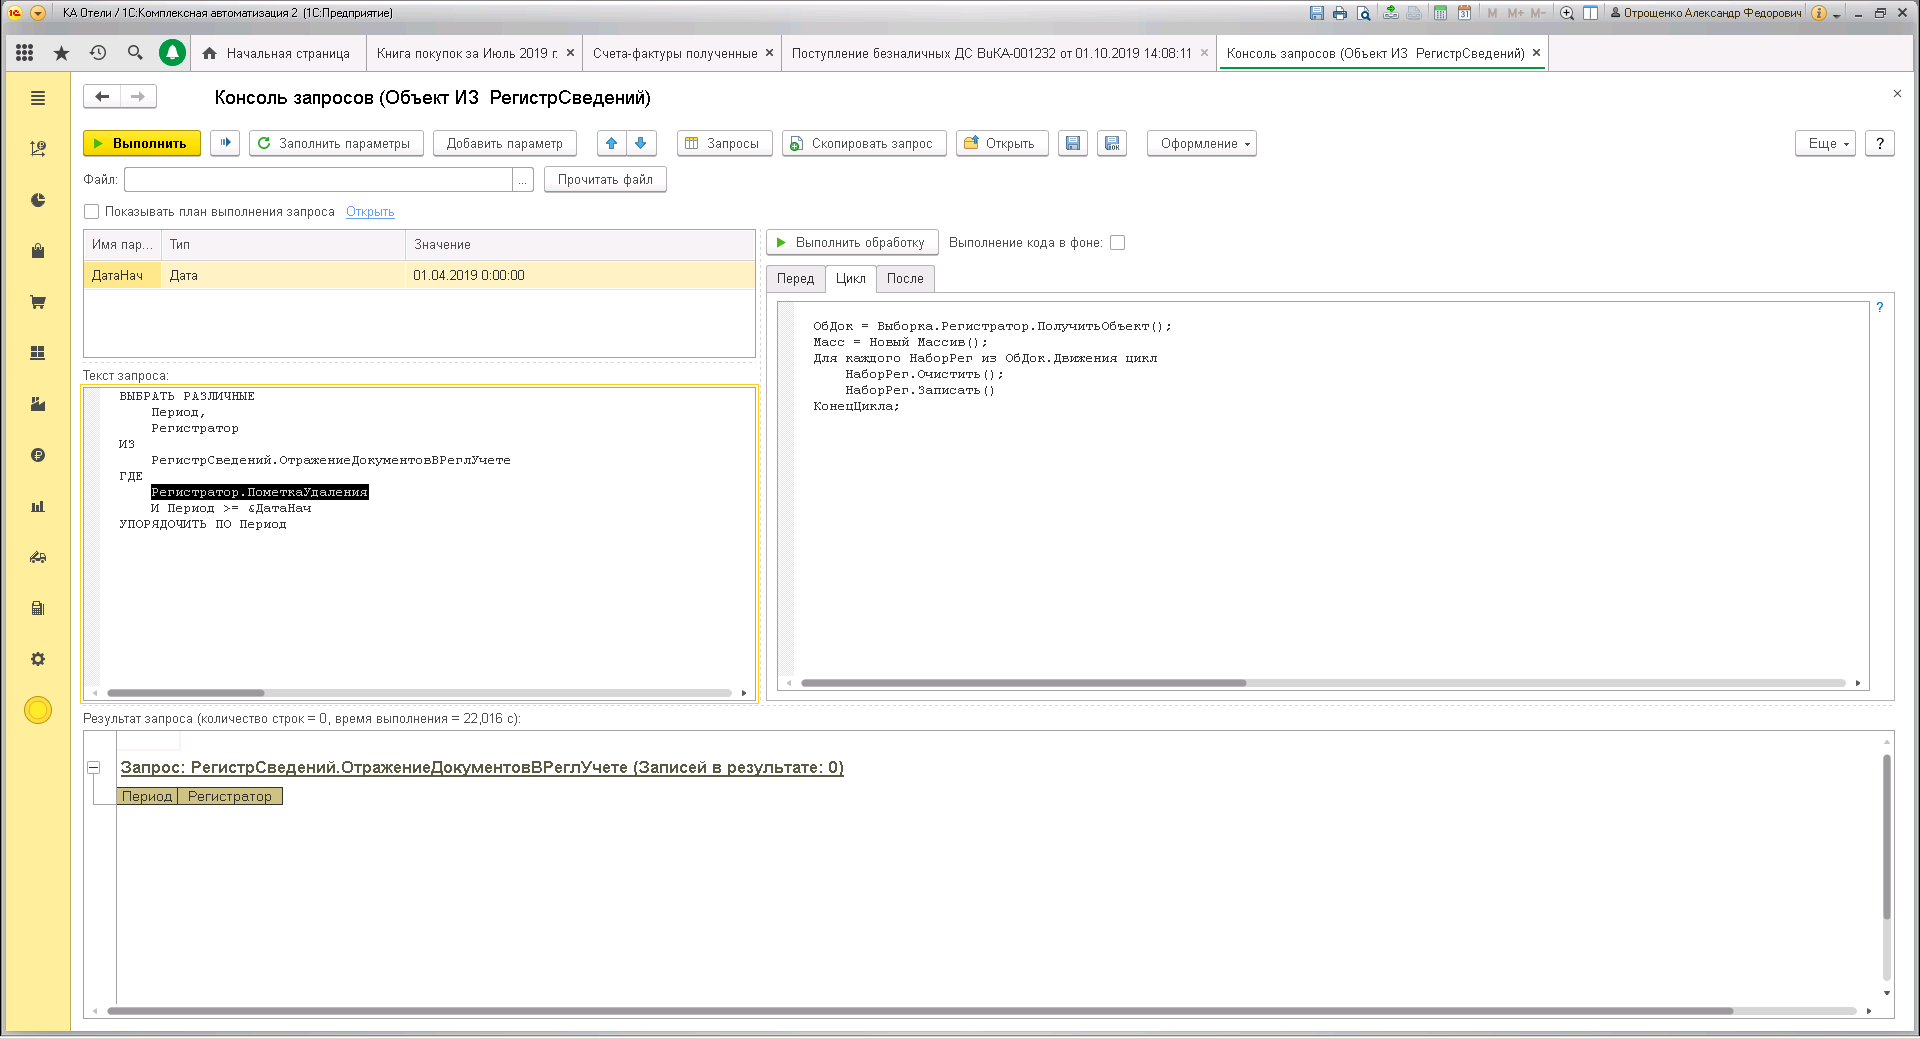The image size is (1920, 1040).
Task: Move parameter down with blue arrow
Action: pyautogui.click(x=641, y=143)
